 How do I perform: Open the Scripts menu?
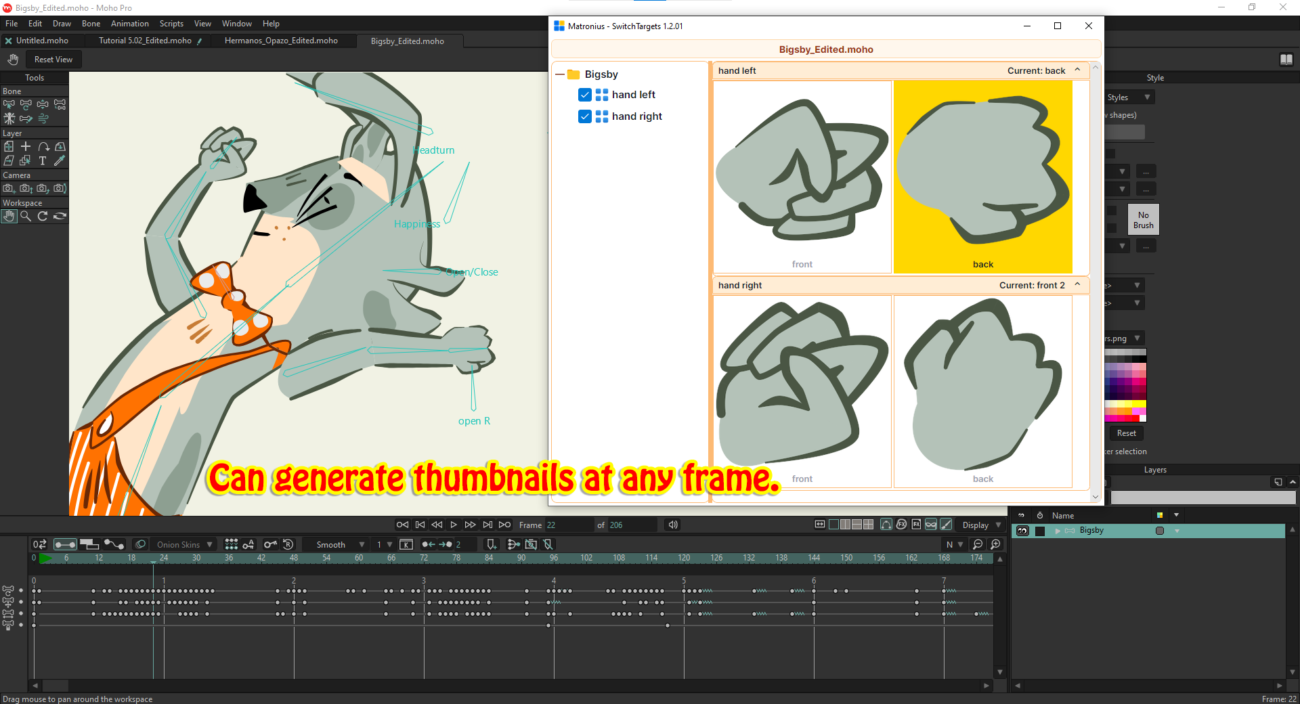pos(171,23)
